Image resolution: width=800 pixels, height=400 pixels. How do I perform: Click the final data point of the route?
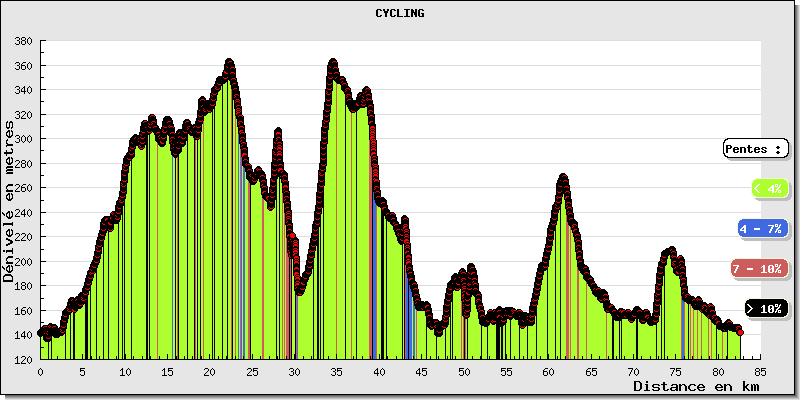740,332
